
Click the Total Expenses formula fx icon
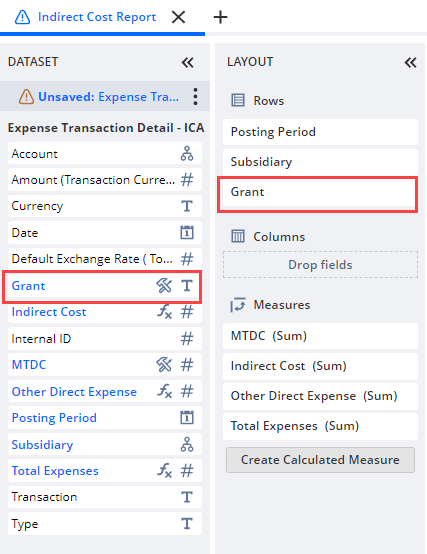click(165, 471)
